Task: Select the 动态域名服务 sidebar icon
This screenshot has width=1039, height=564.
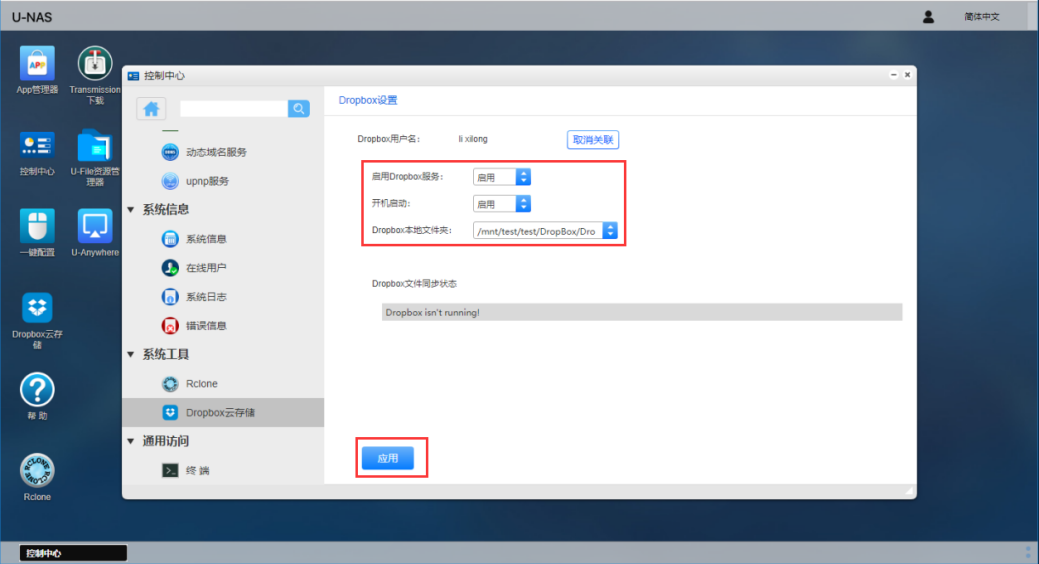Action: tap(170, 152)
